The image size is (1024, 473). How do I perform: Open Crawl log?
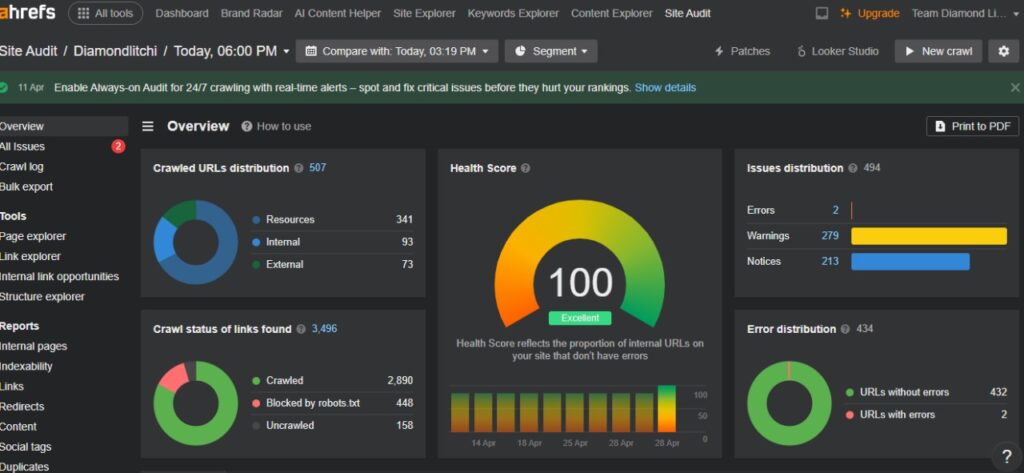point(22,167)
